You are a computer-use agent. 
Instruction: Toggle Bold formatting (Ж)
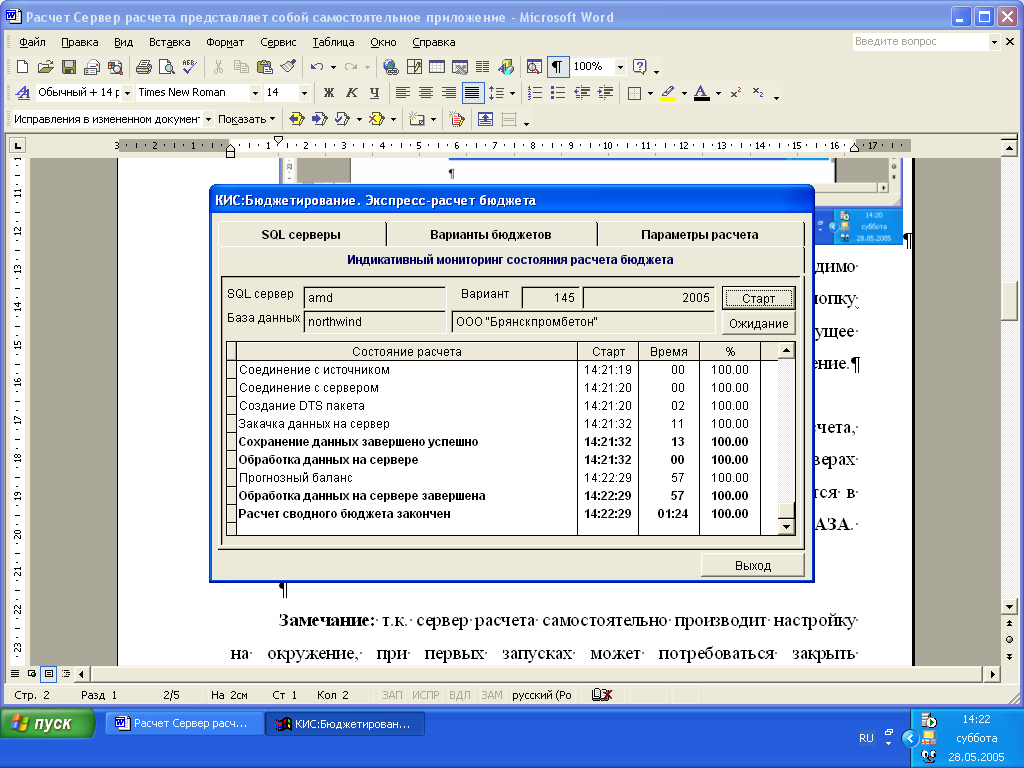[328, 93]
